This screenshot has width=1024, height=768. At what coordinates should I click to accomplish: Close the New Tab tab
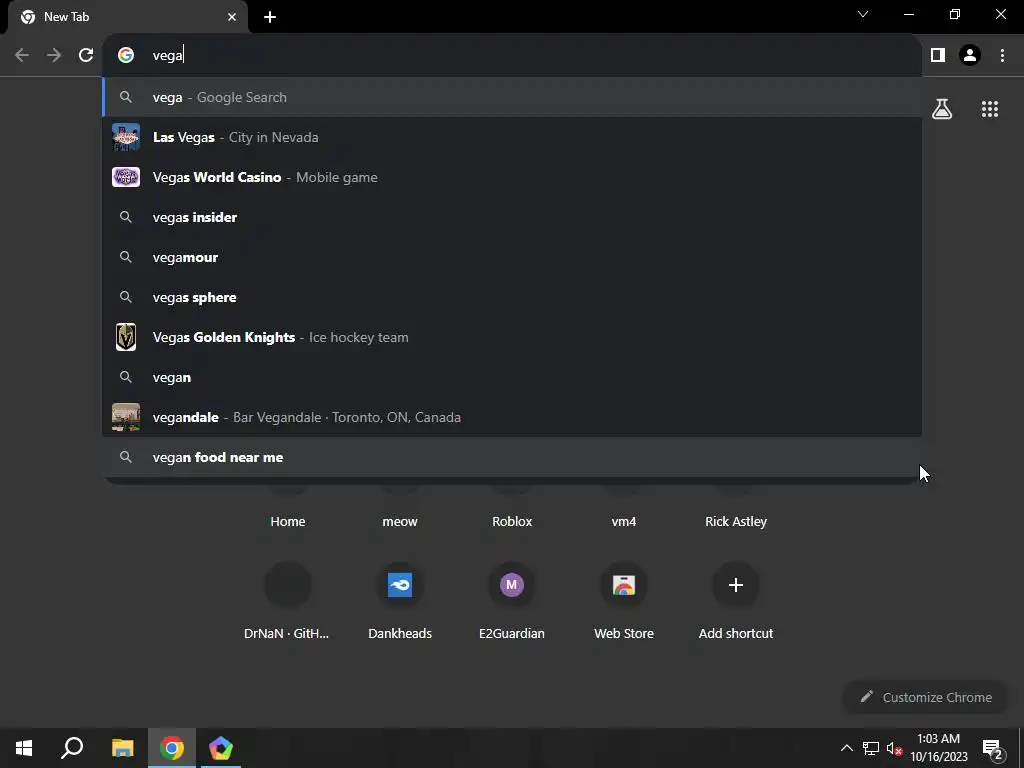[232, 17]
